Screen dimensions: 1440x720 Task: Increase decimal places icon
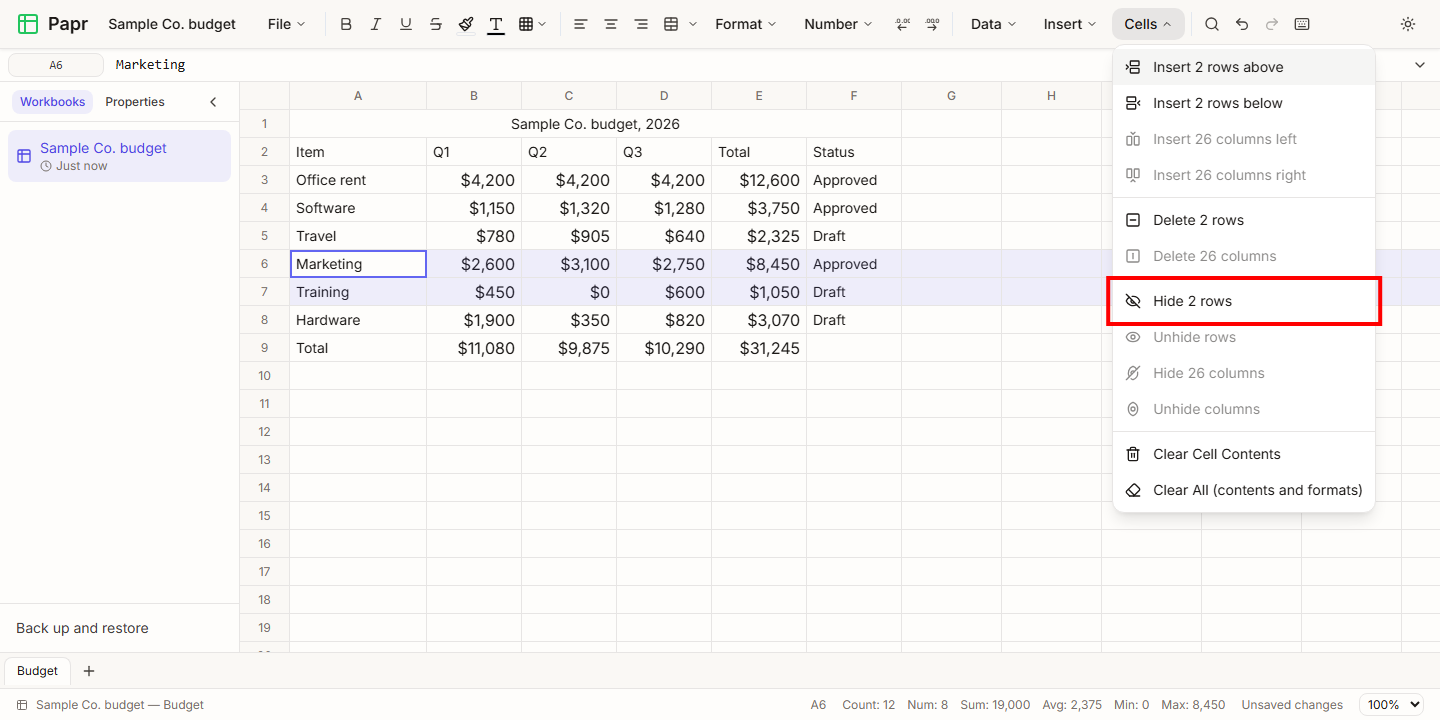point(932,24)
